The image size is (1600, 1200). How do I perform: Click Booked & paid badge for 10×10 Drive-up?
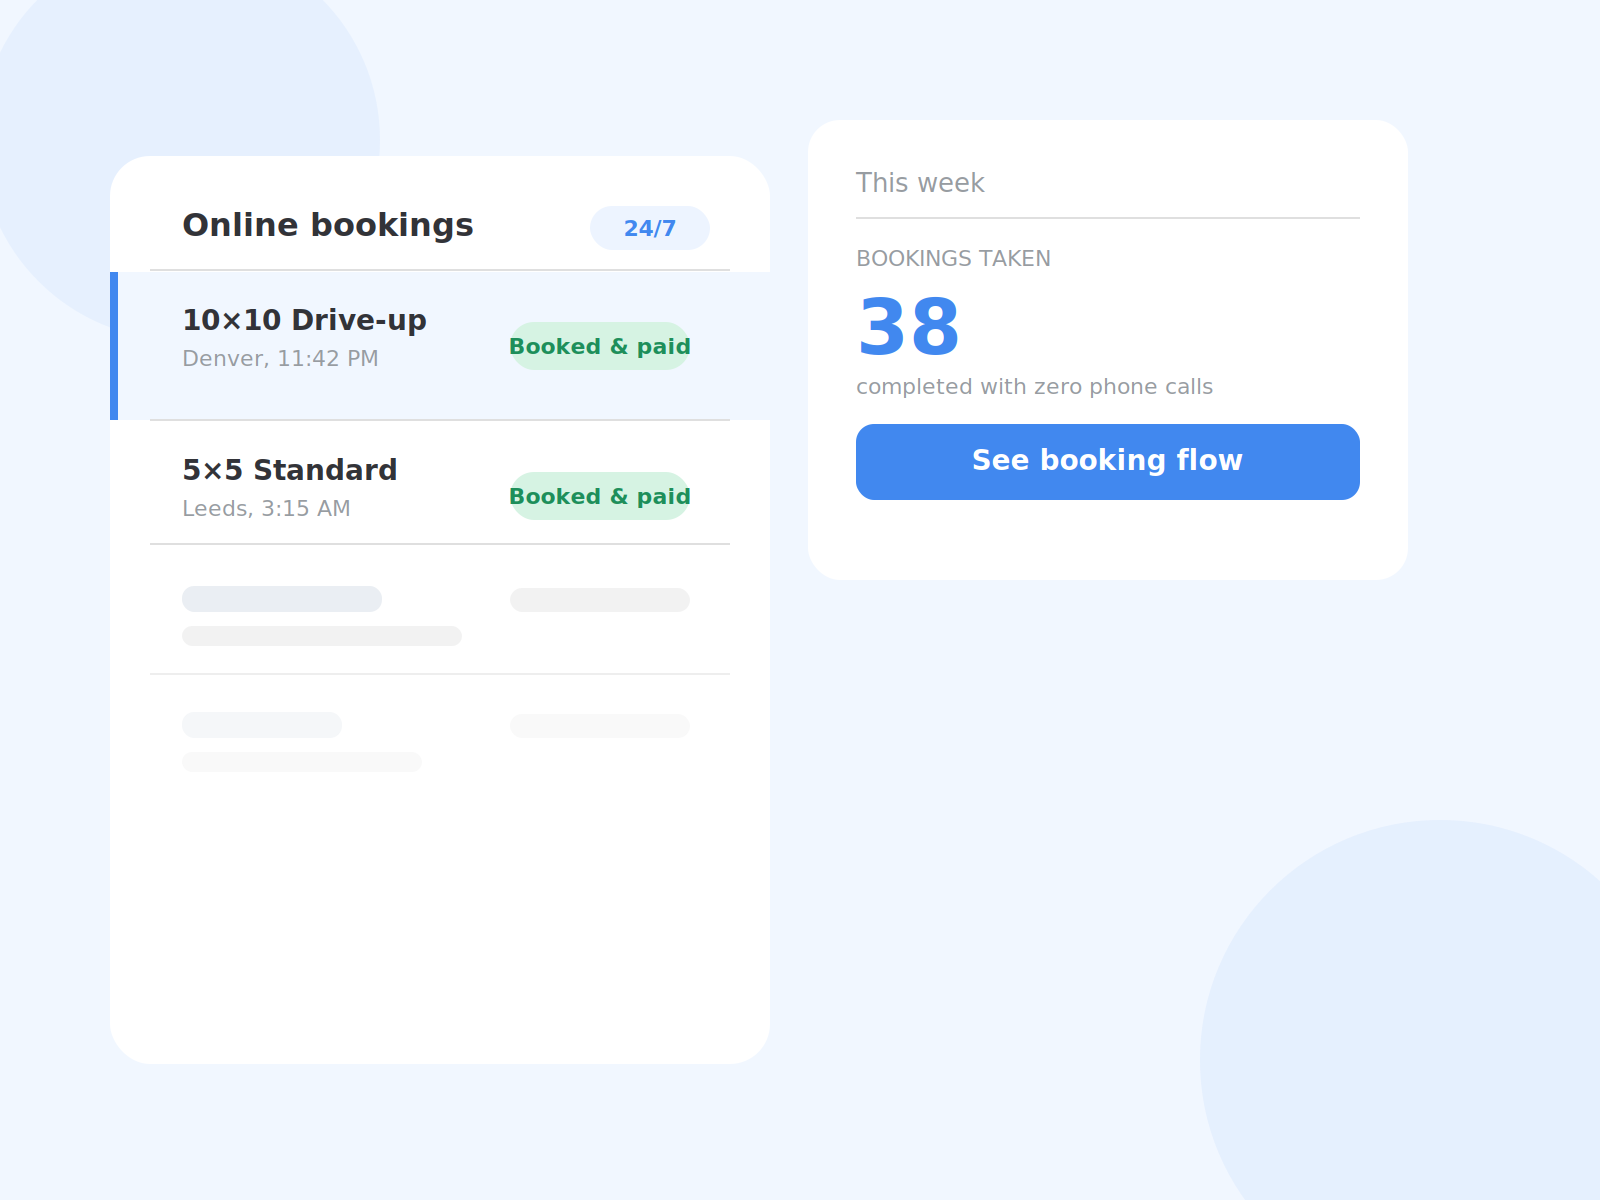600,346
